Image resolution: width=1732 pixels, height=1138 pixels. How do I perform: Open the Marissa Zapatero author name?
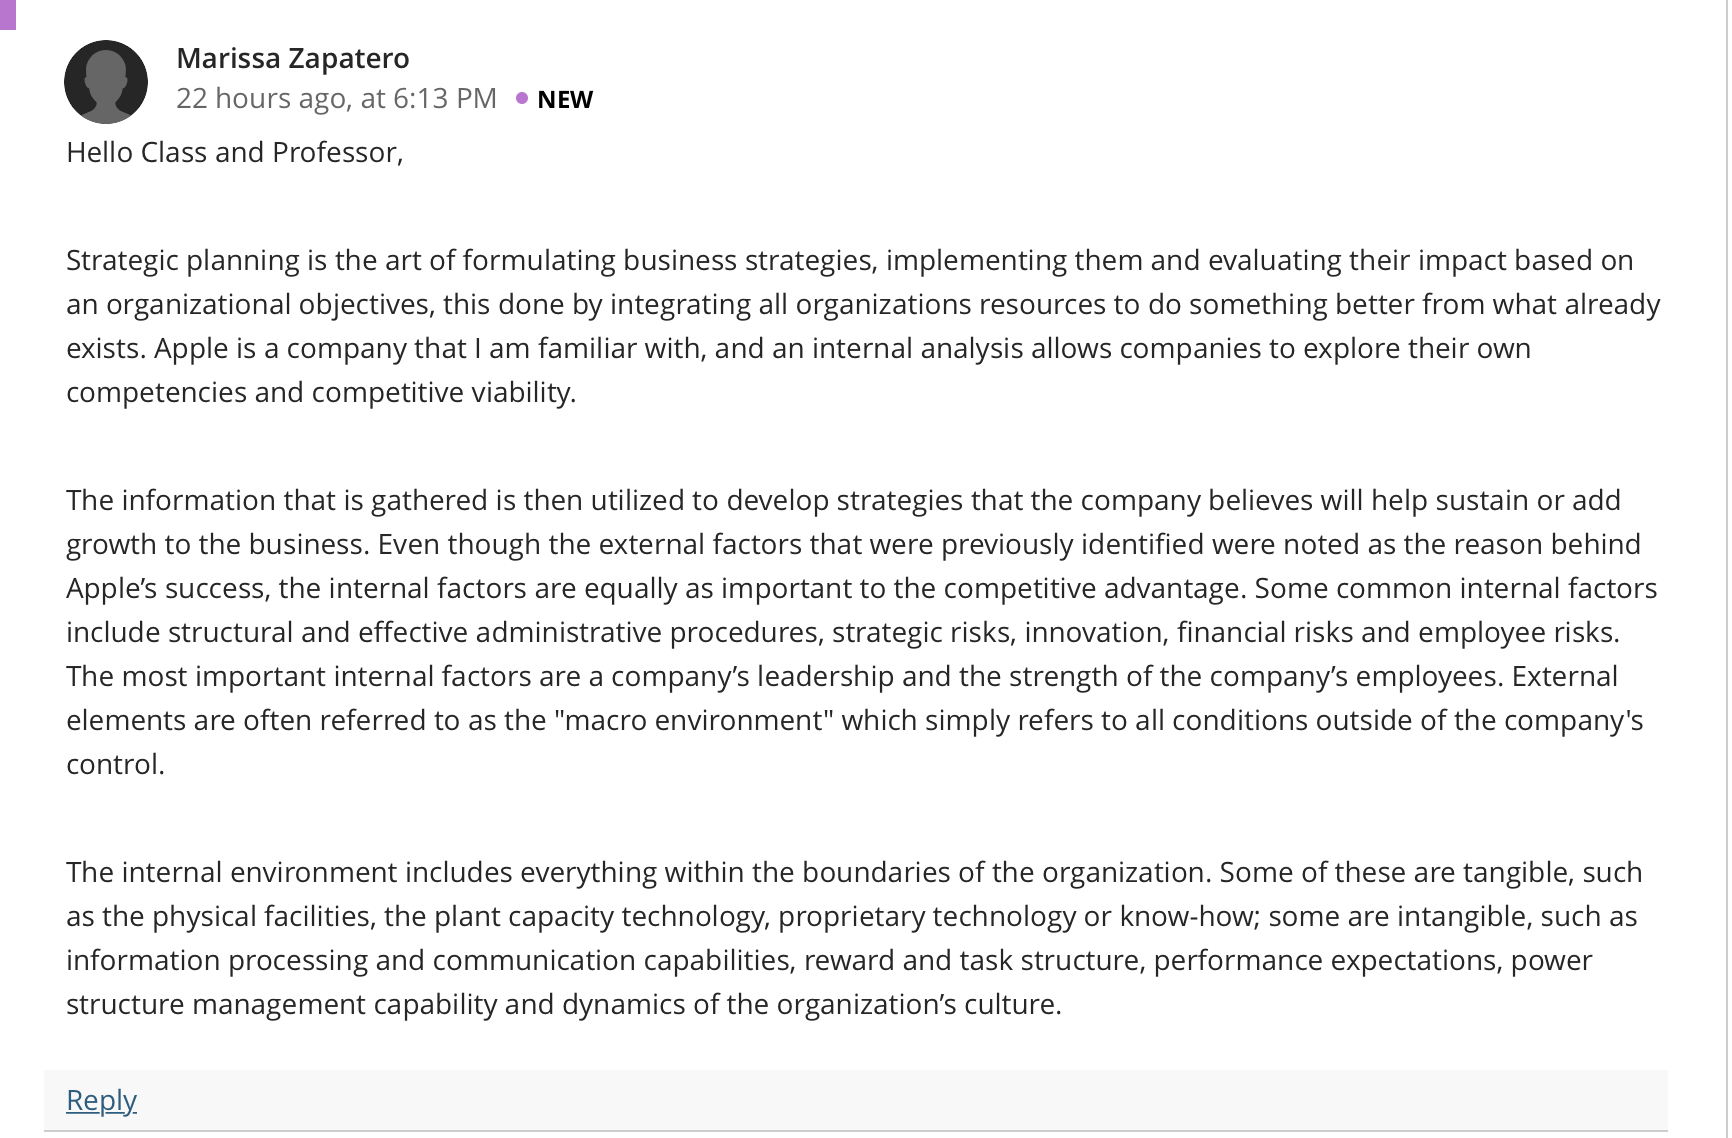tap(293, 58)
